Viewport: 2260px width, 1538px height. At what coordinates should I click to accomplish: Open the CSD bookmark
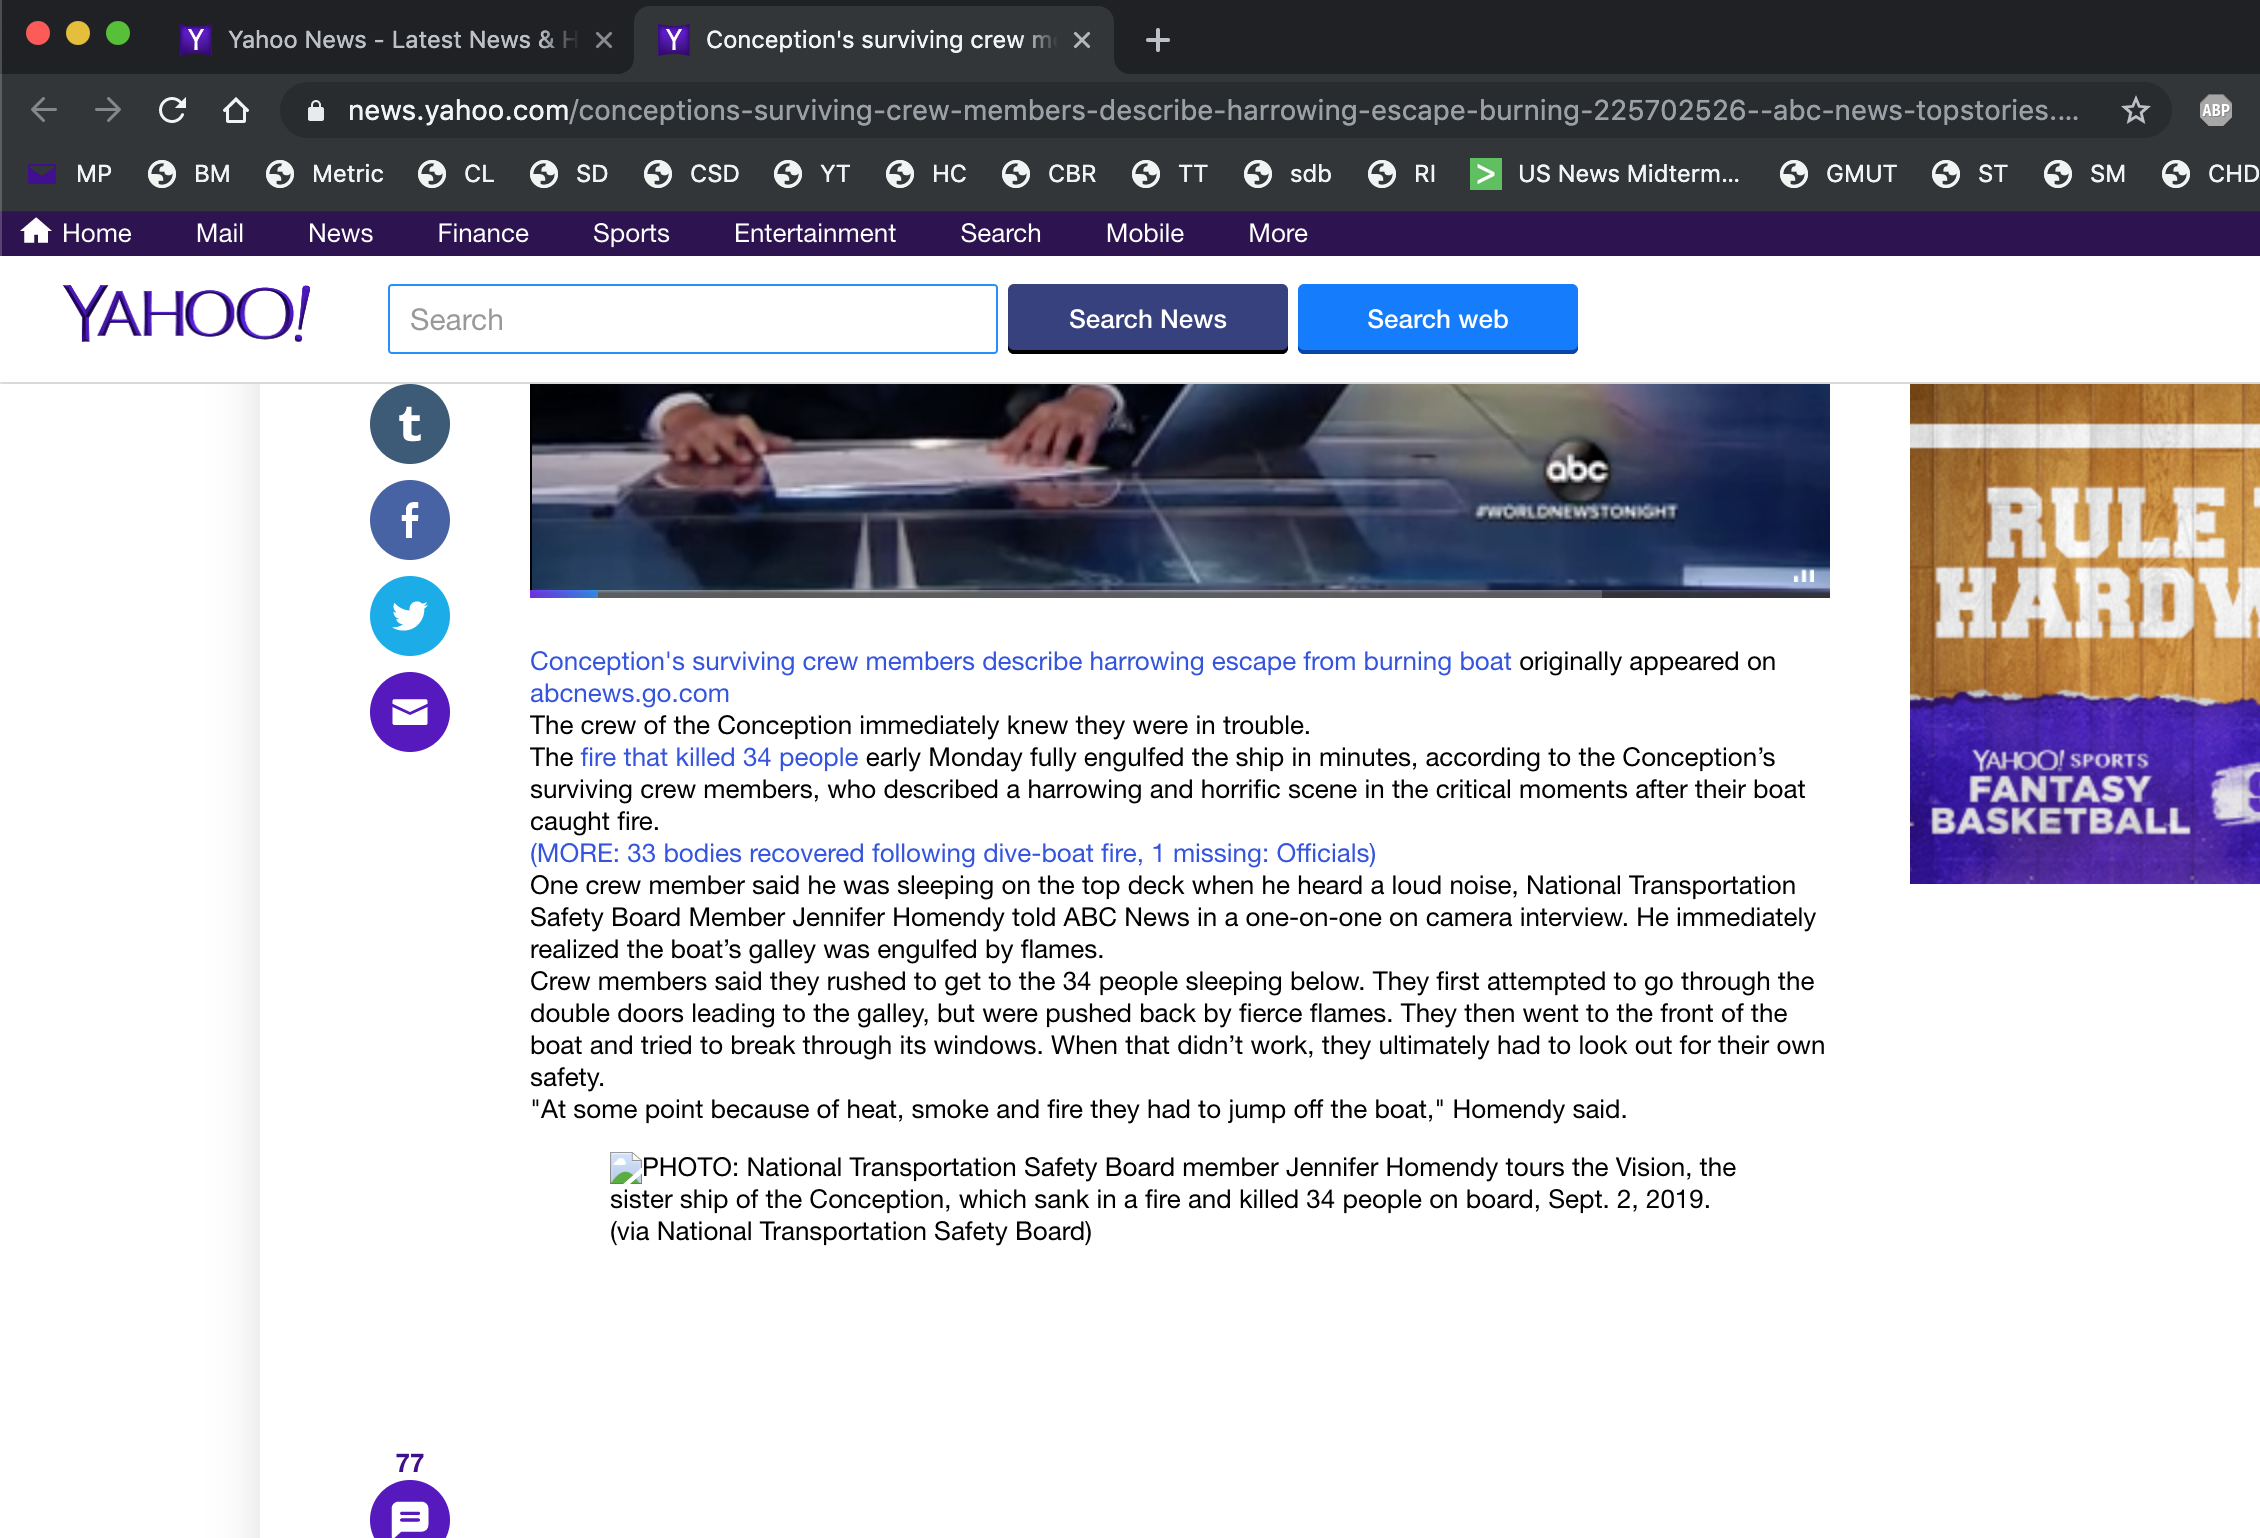point(692,174)
